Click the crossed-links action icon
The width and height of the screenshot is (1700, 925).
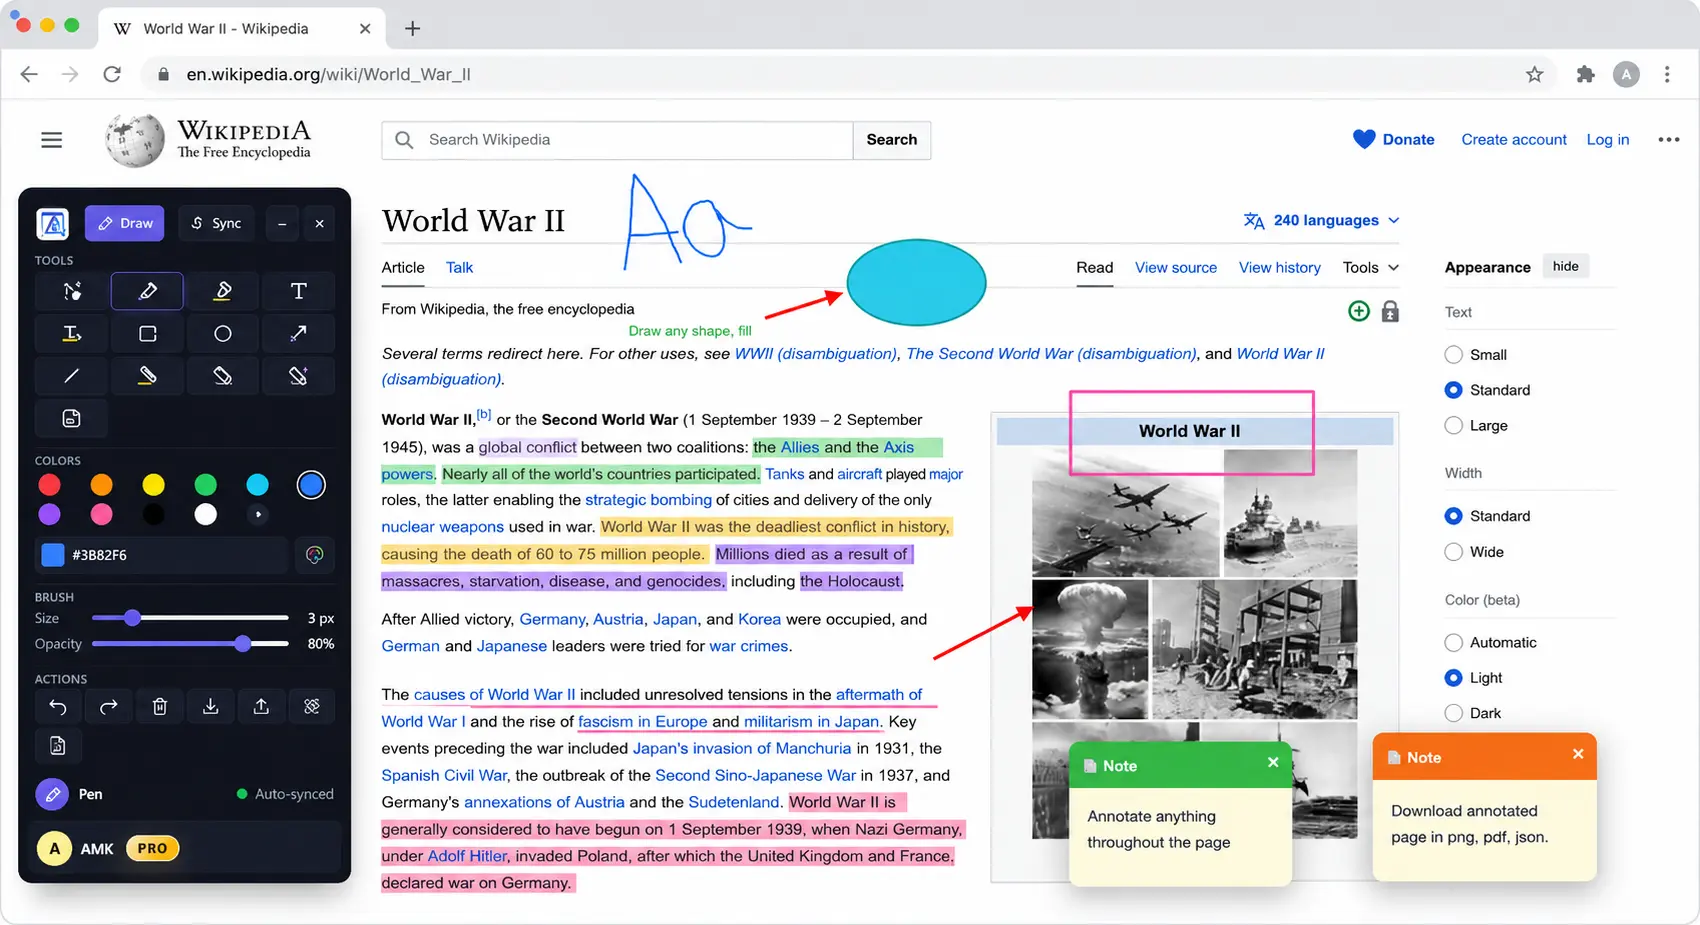click(312, 707)
